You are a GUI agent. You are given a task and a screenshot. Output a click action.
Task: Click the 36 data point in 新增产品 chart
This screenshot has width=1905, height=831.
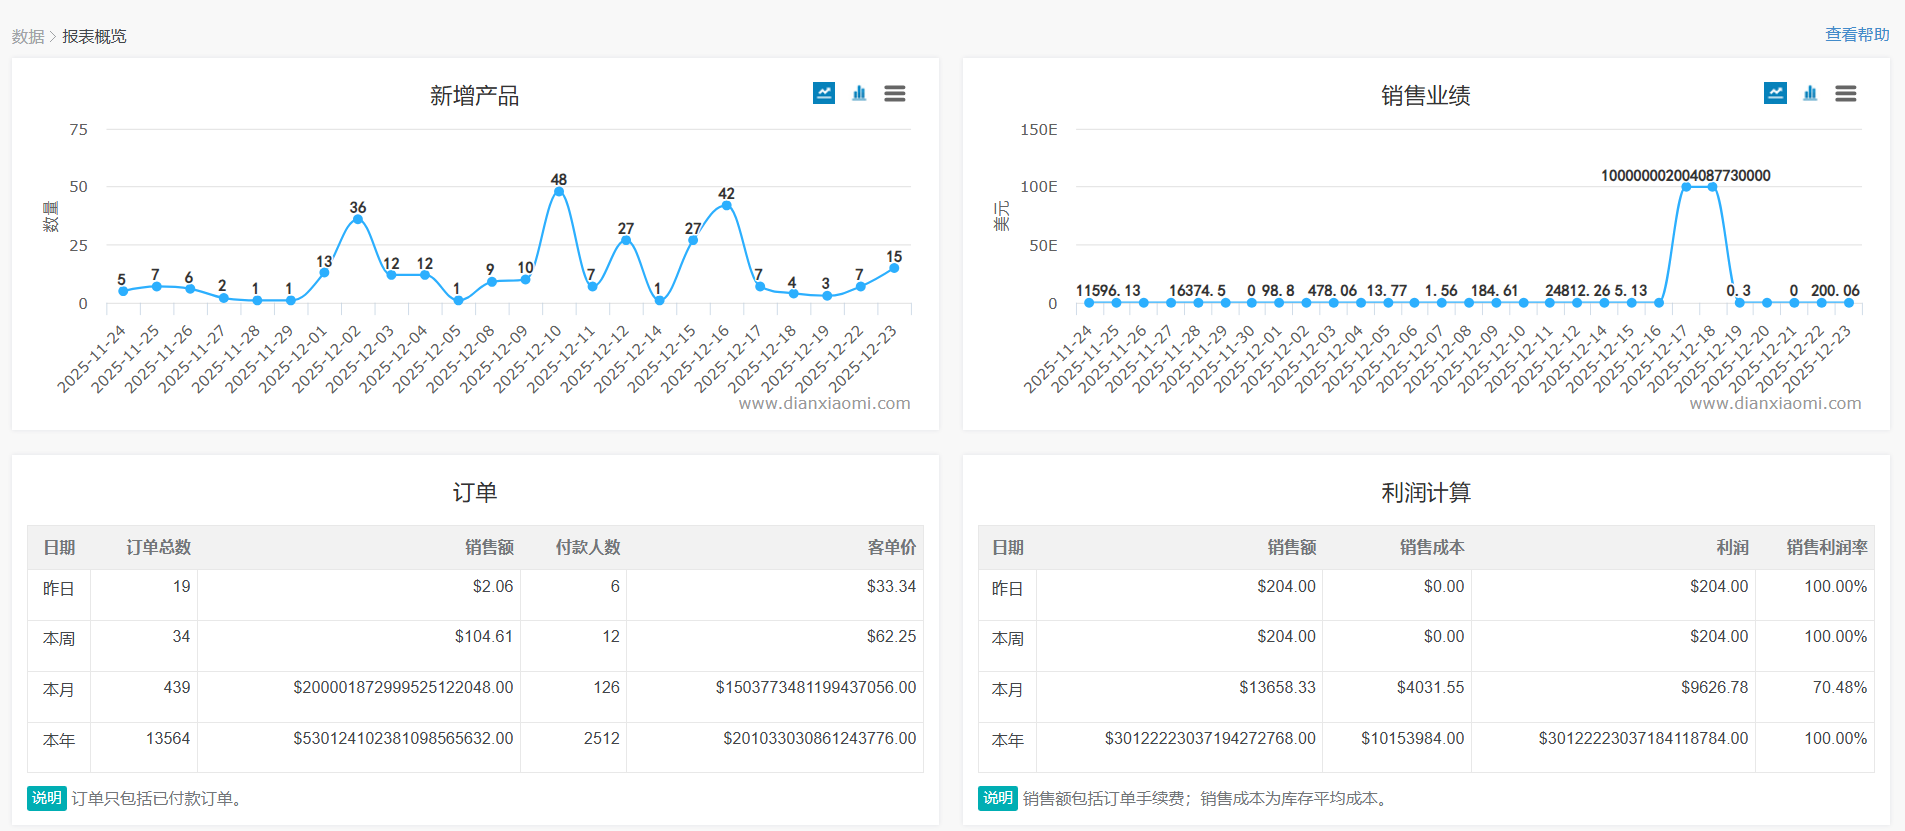coord(358,220)
